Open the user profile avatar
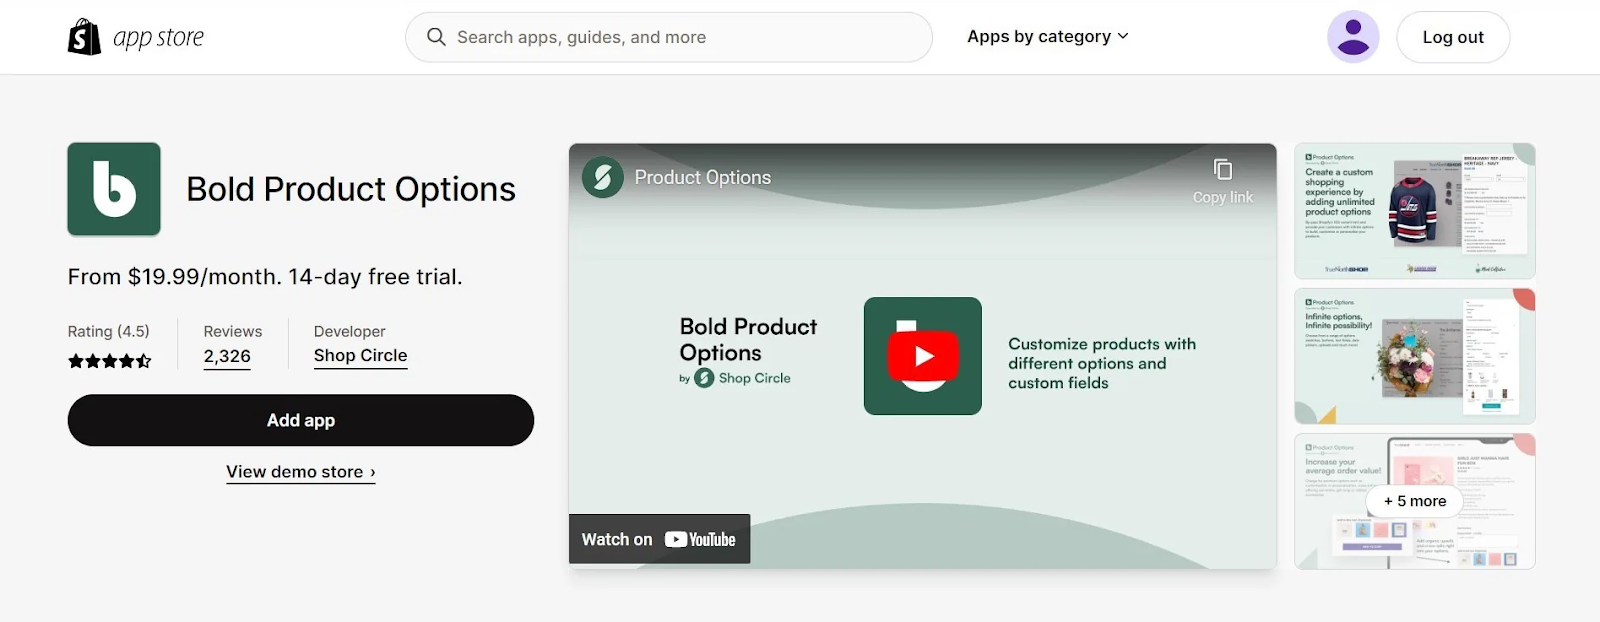Screen dimensions: 1600x622 [1353, 37]
